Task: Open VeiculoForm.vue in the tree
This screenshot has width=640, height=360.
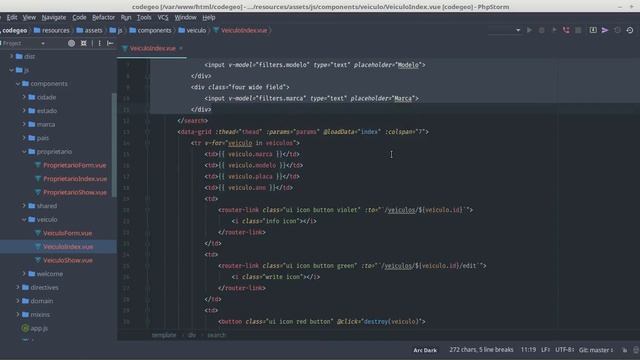Action: tap(67, 233)
